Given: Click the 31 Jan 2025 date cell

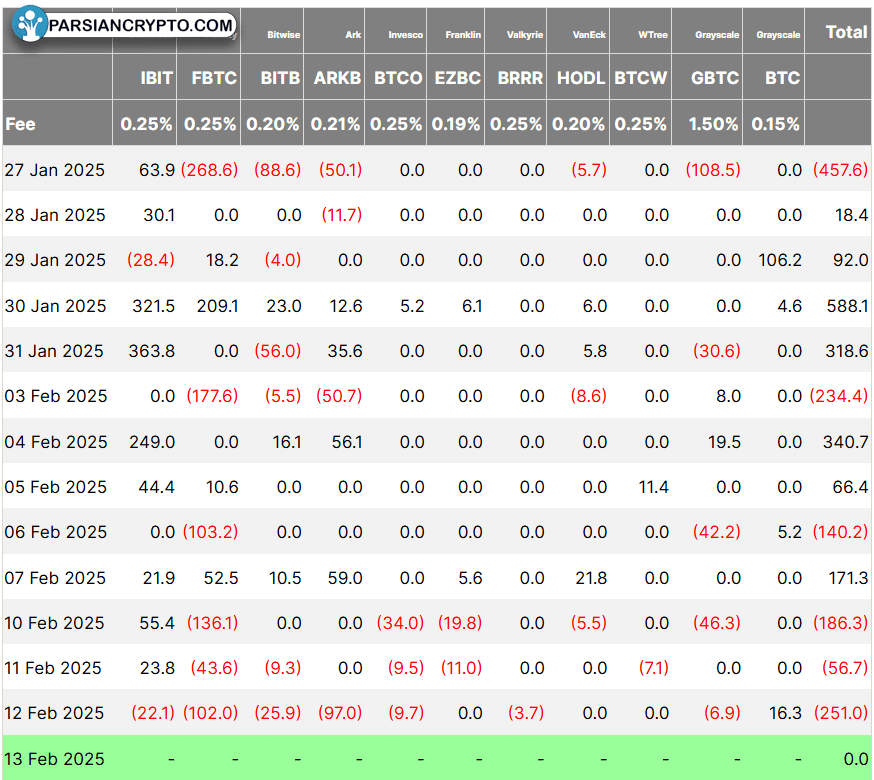Looking at the screenshot, I should tap(54, 351).
